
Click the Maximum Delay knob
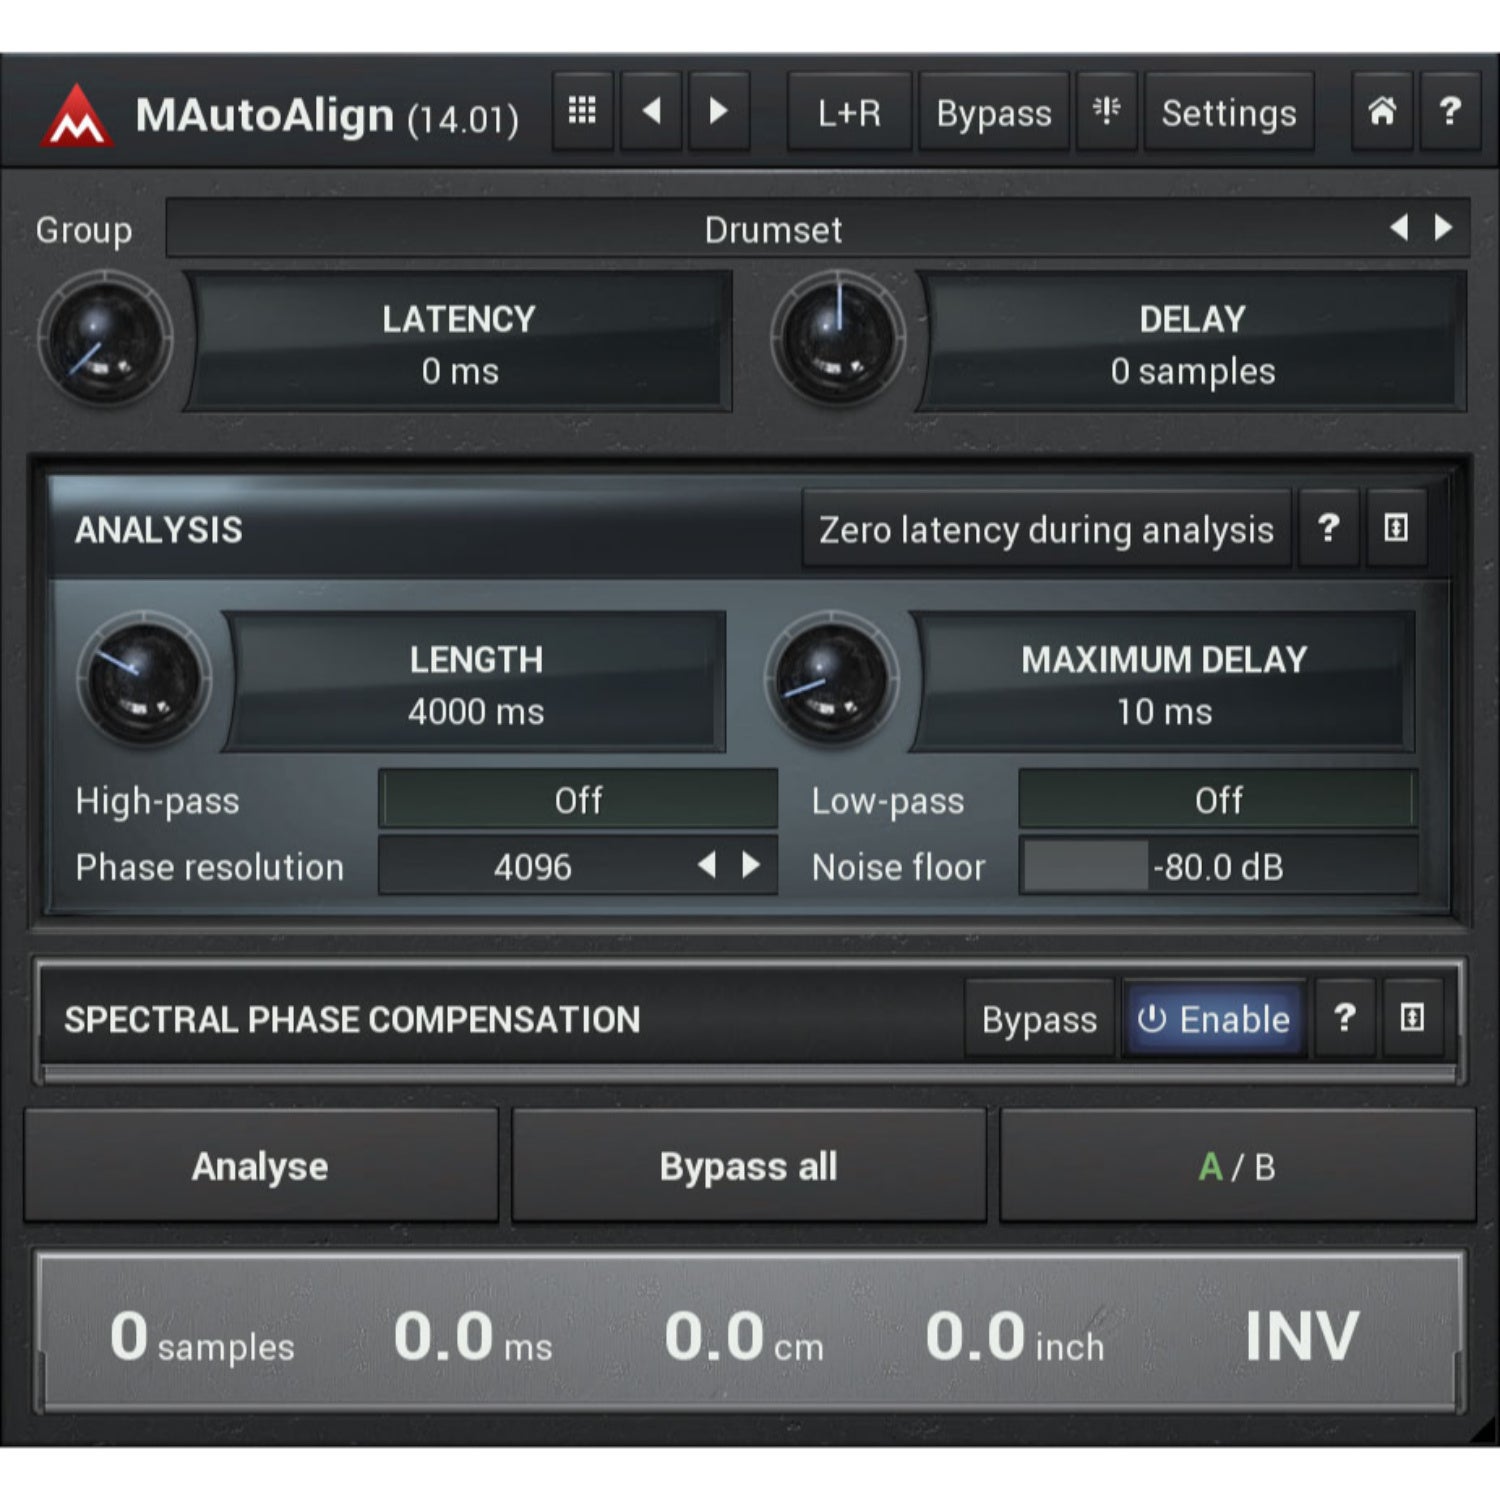point(831,680)
